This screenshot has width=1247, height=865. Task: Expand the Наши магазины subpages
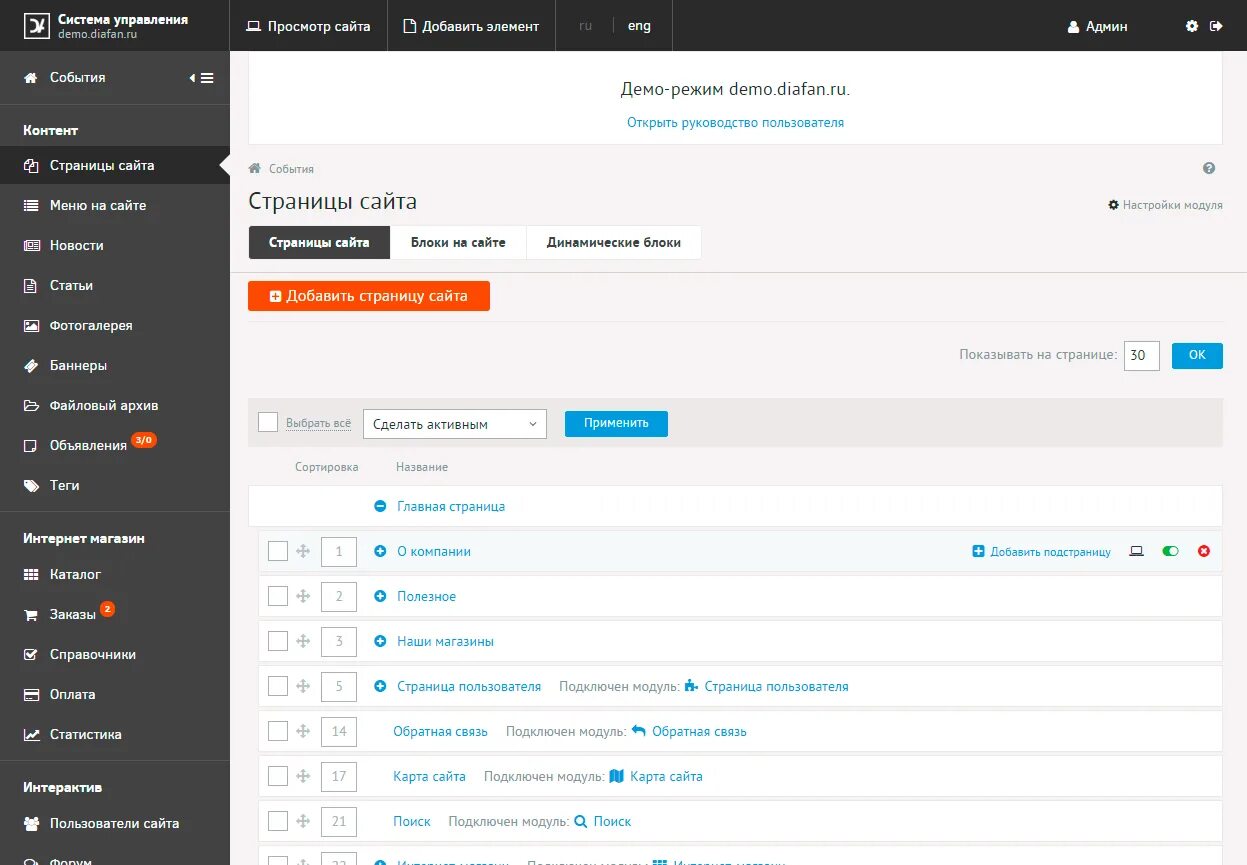pyautogui.click(x=380, y=641)
